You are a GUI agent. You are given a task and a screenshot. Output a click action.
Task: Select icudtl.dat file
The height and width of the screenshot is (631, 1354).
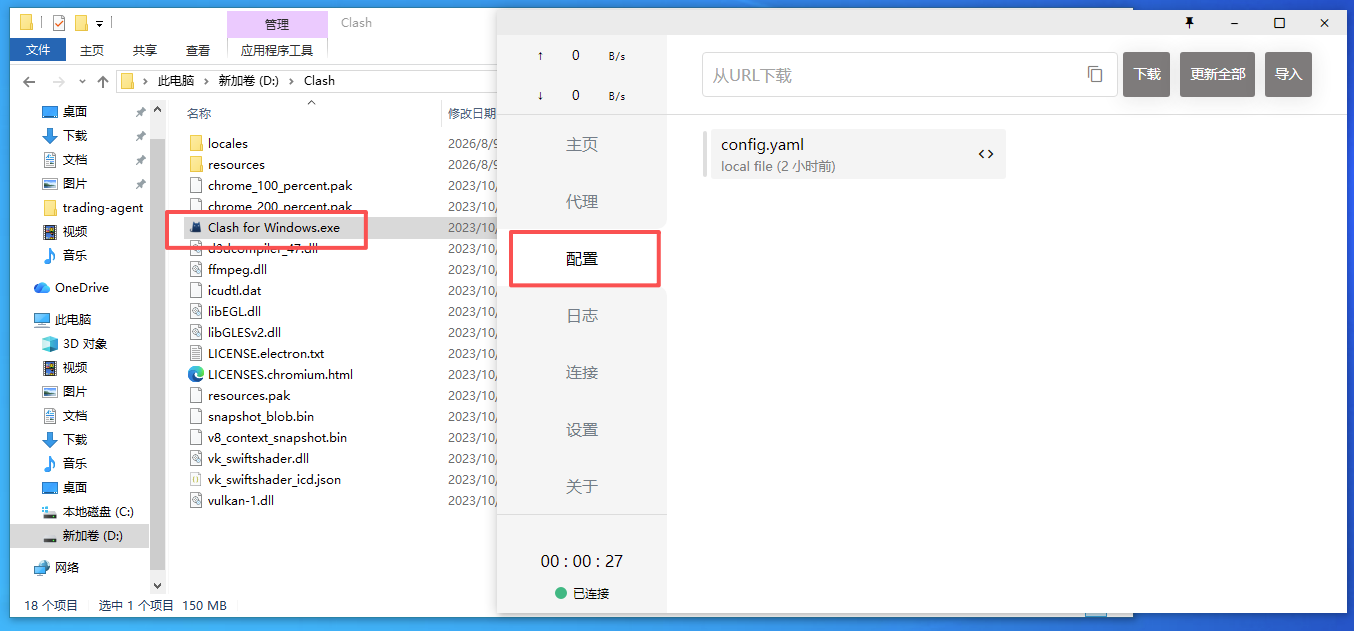(x=235, y=290)
